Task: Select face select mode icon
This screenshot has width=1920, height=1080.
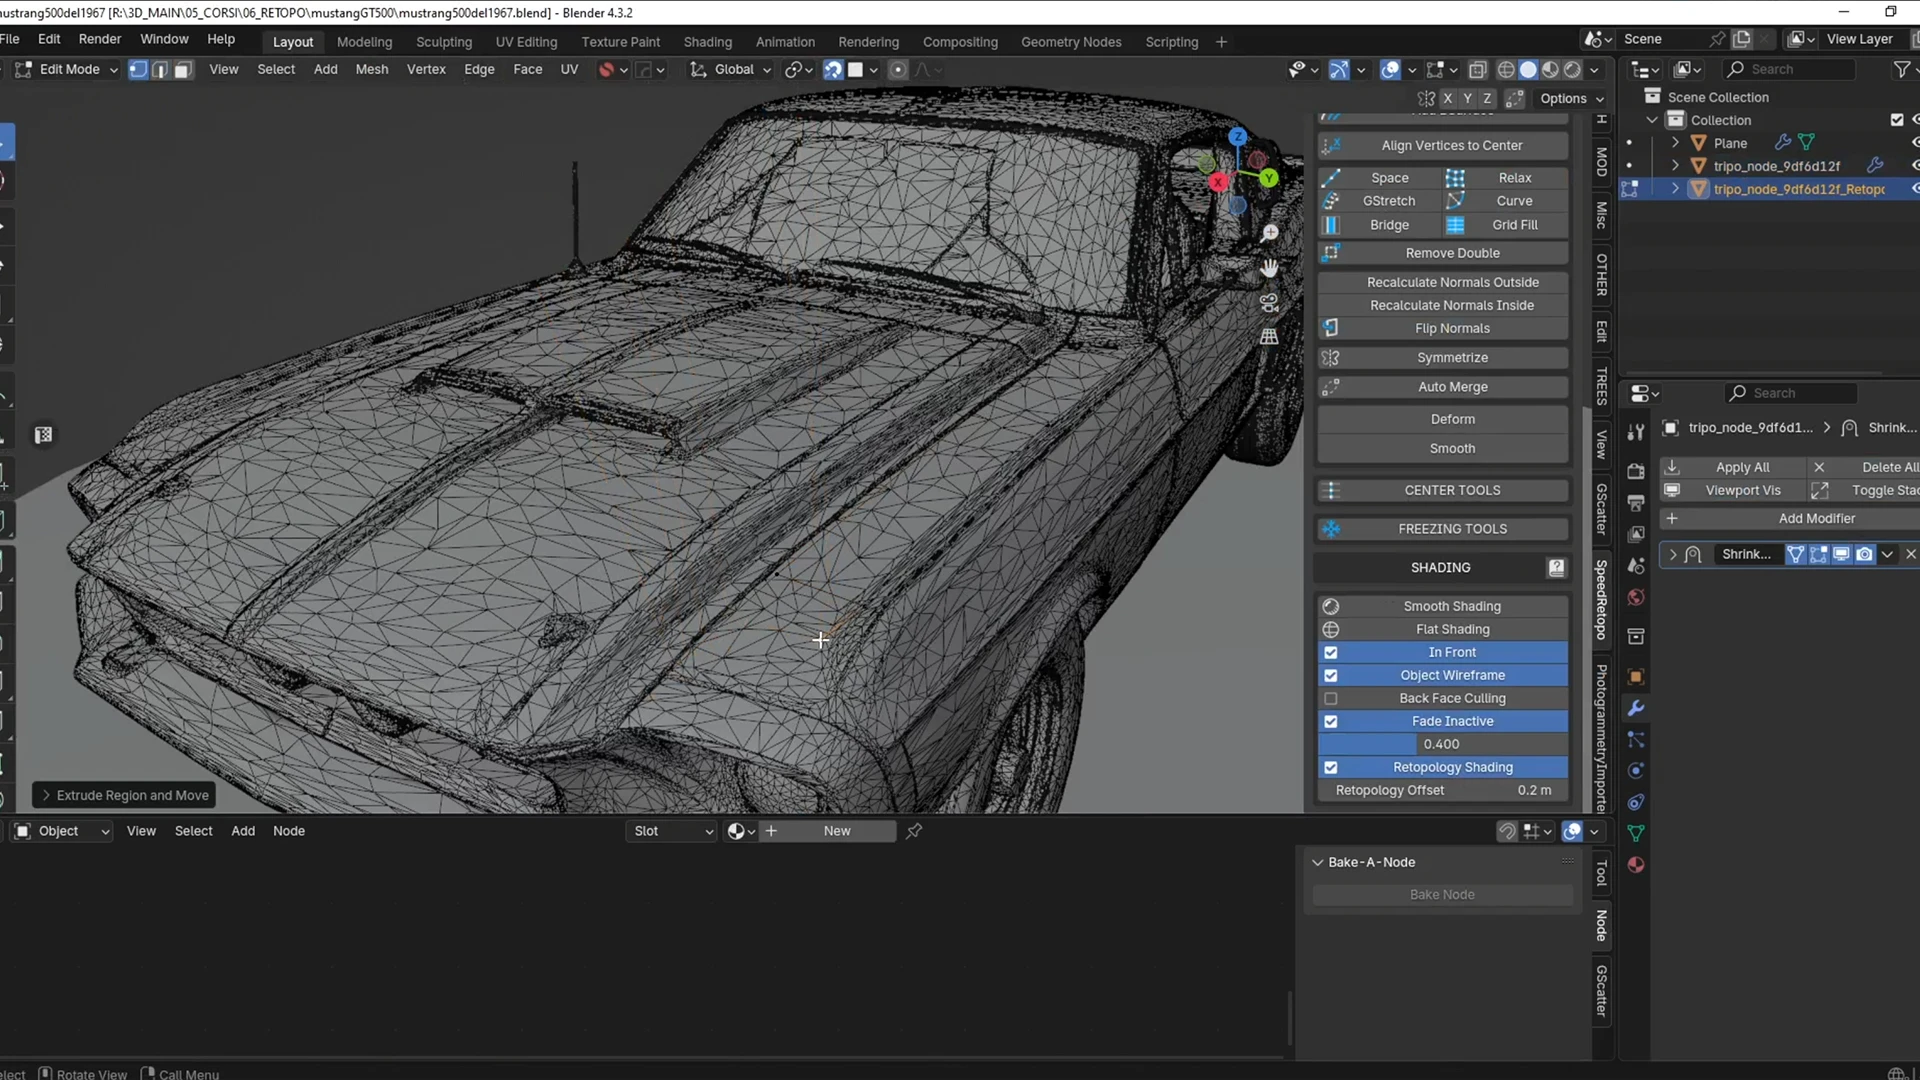Action: point(182,70)
